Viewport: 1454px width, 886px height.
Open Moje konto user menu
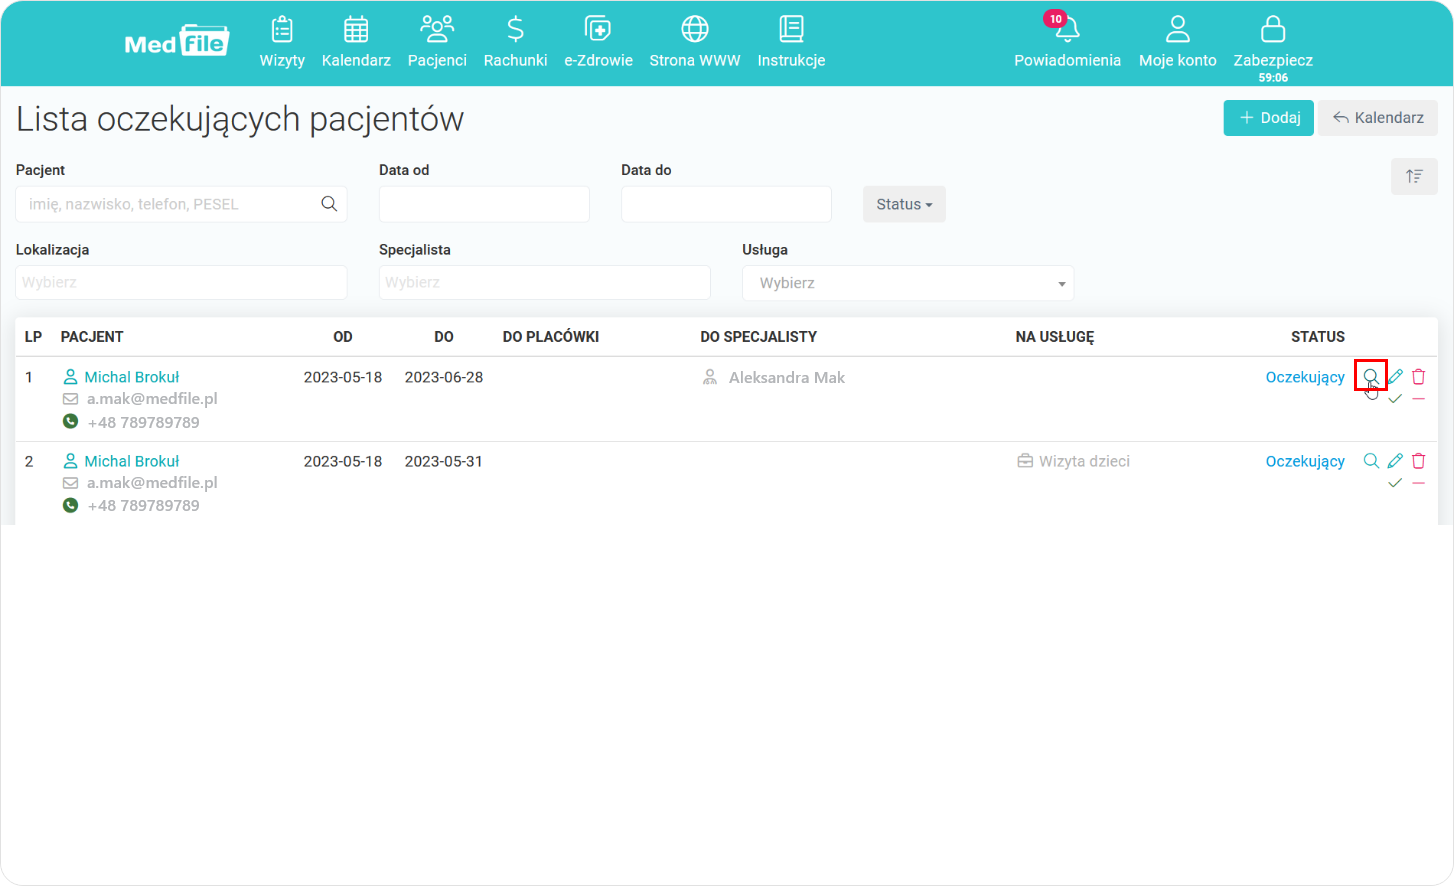coord(1178,42)
